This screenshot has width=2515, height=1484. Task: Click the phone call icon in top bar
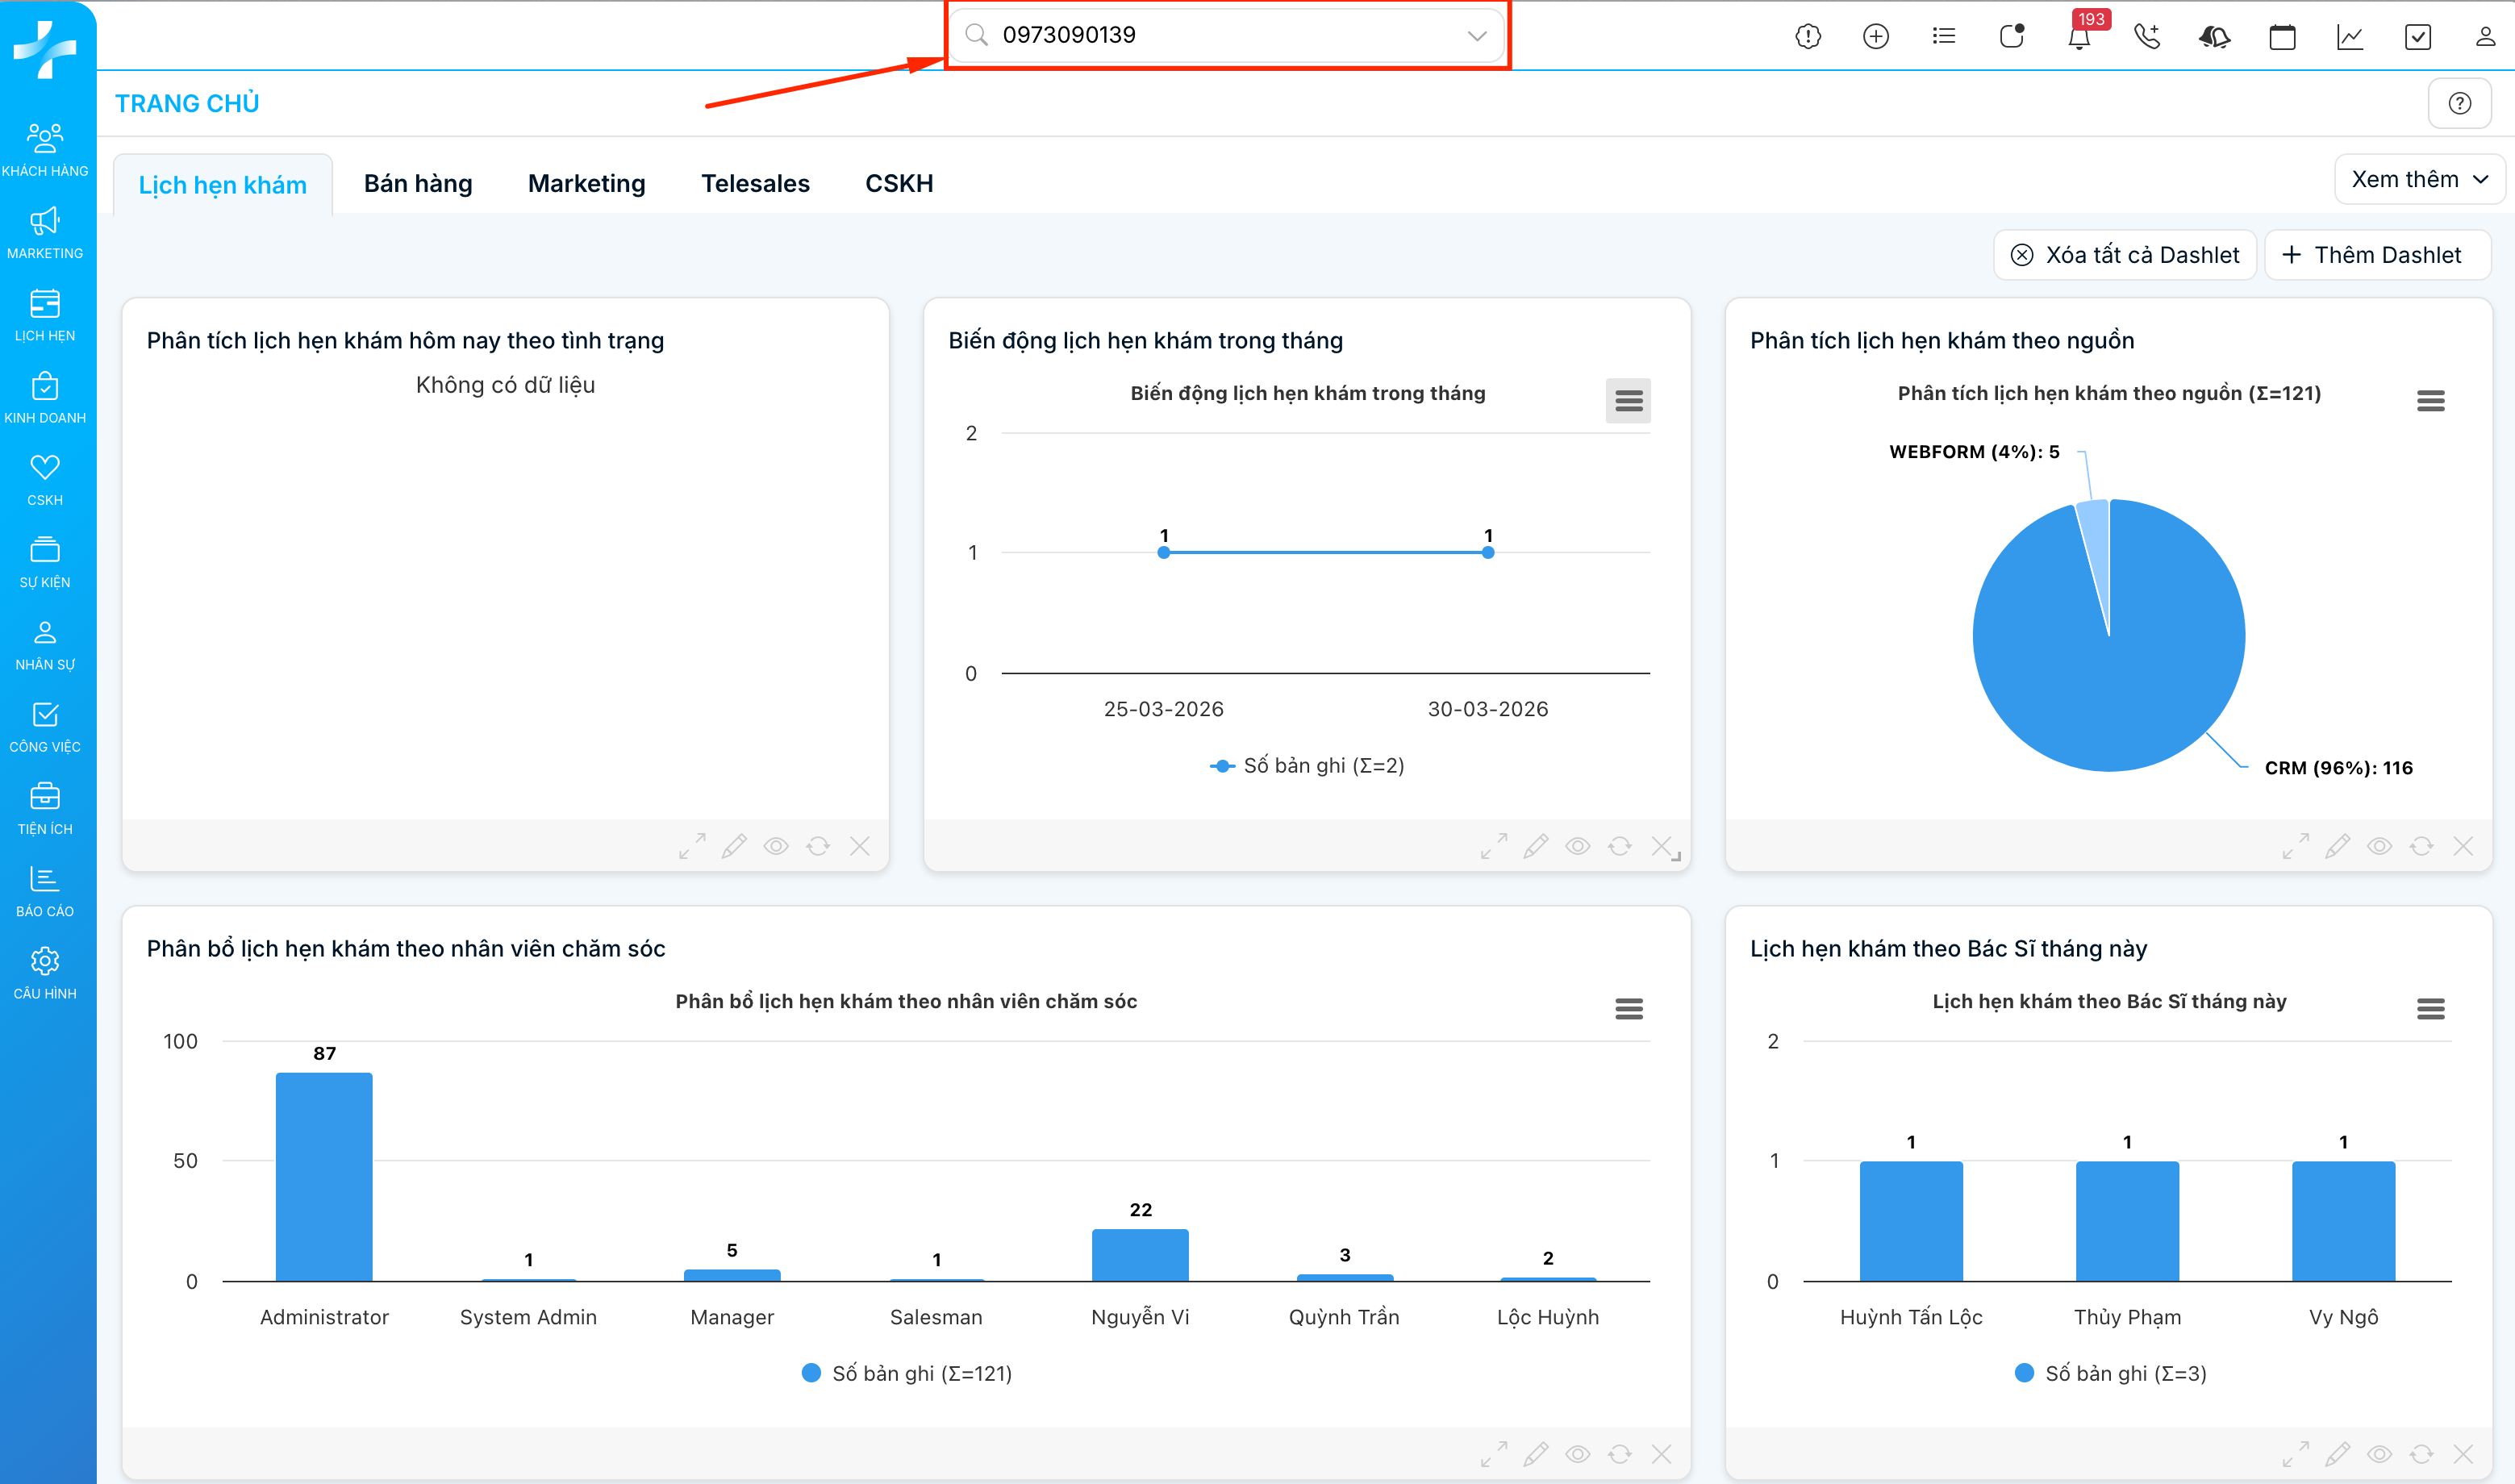(2147, 38)
